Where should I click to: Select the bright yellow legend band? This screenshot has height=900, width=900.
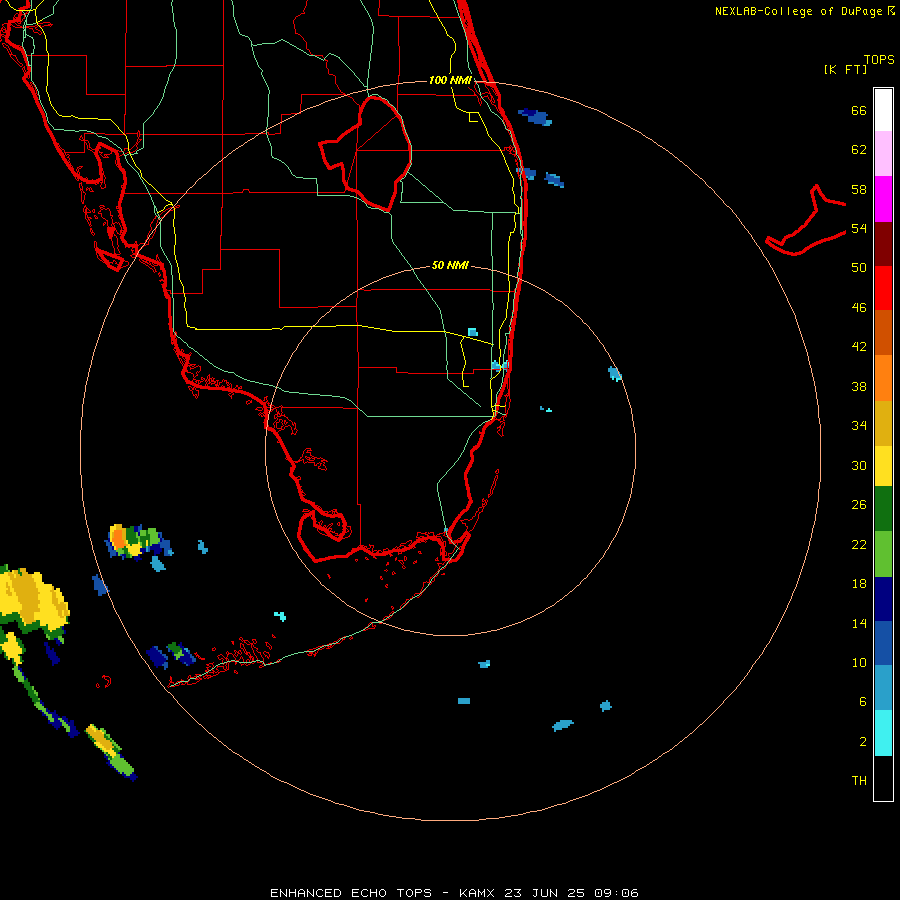(x=883, y=466)
